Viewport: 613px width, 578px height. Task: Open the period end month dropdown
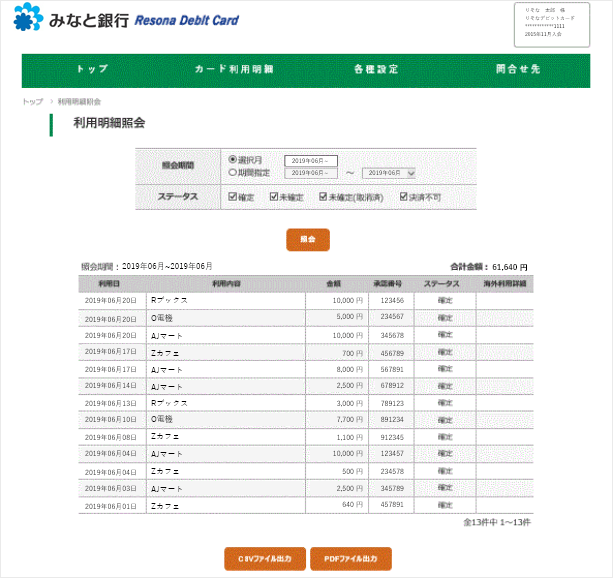click(x=389, y=173)
